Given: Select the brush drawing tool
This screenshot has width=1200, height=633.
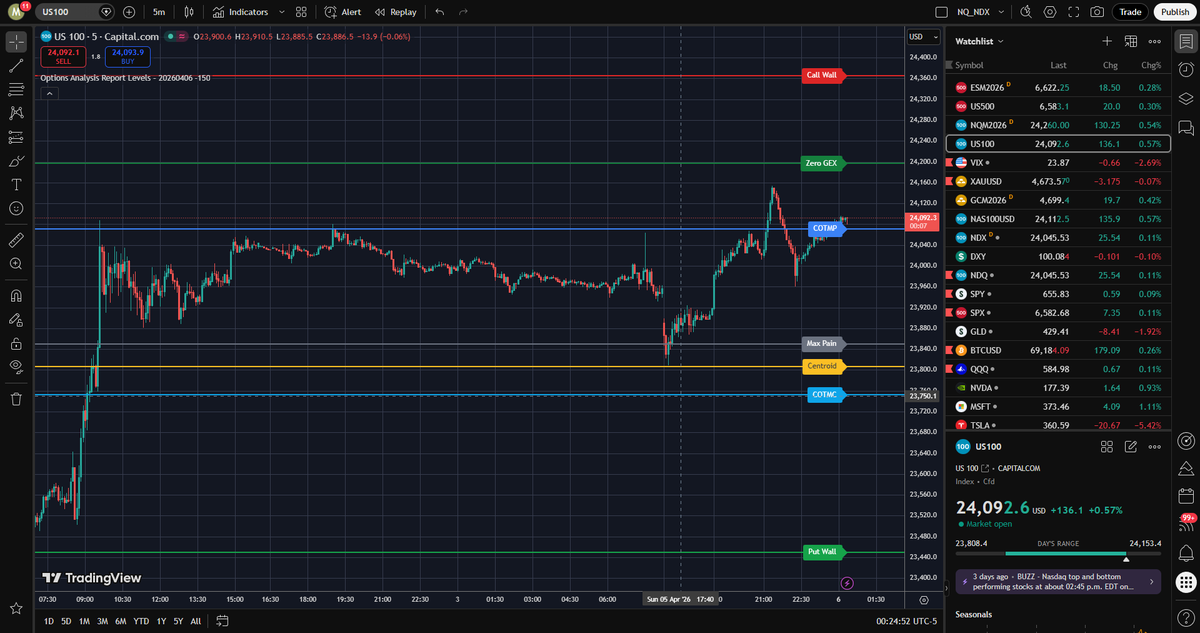Looking at the screenshot, I should pos(16,161).
